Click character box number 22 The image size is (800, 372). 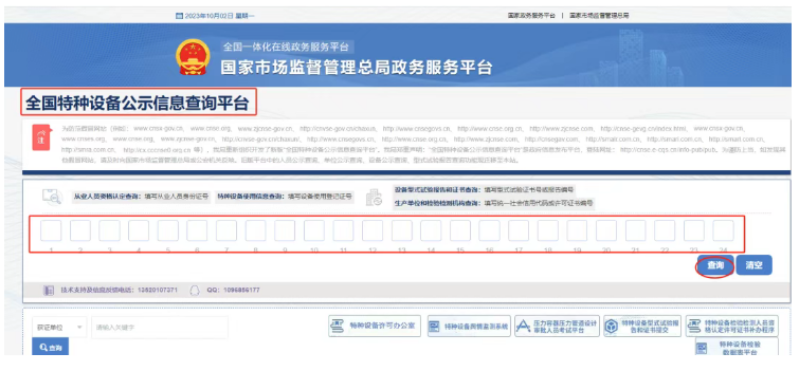(x=665, y=231)
